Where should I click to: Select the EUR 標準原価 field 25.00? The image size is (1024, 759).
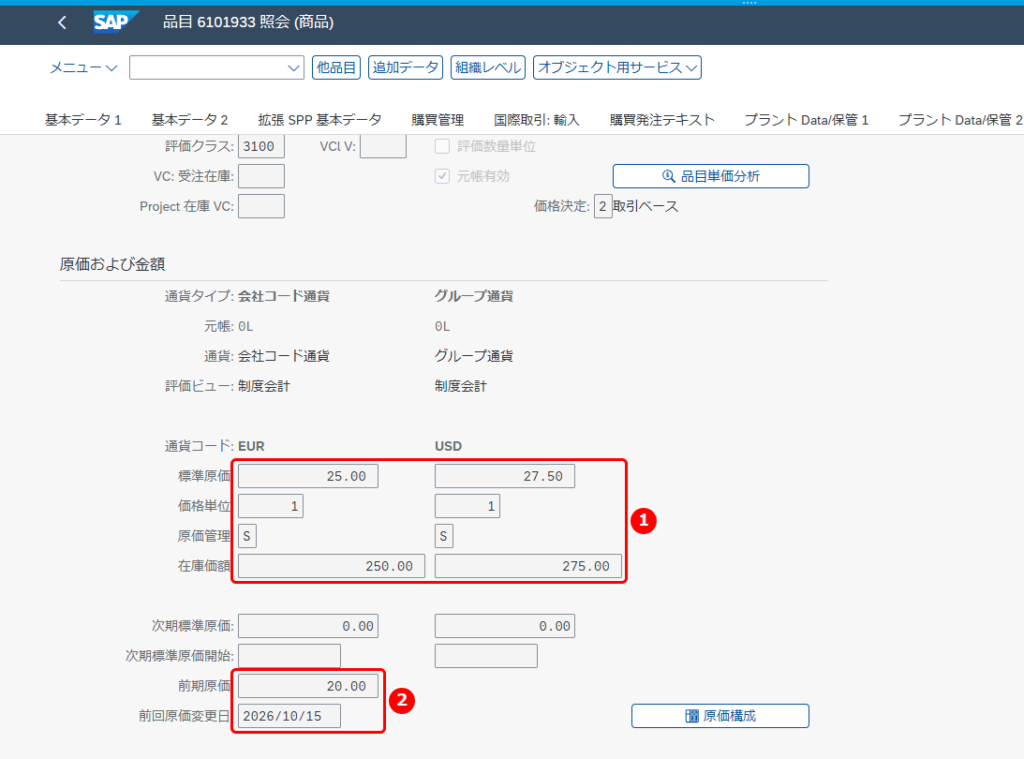(x=308, y=476)
